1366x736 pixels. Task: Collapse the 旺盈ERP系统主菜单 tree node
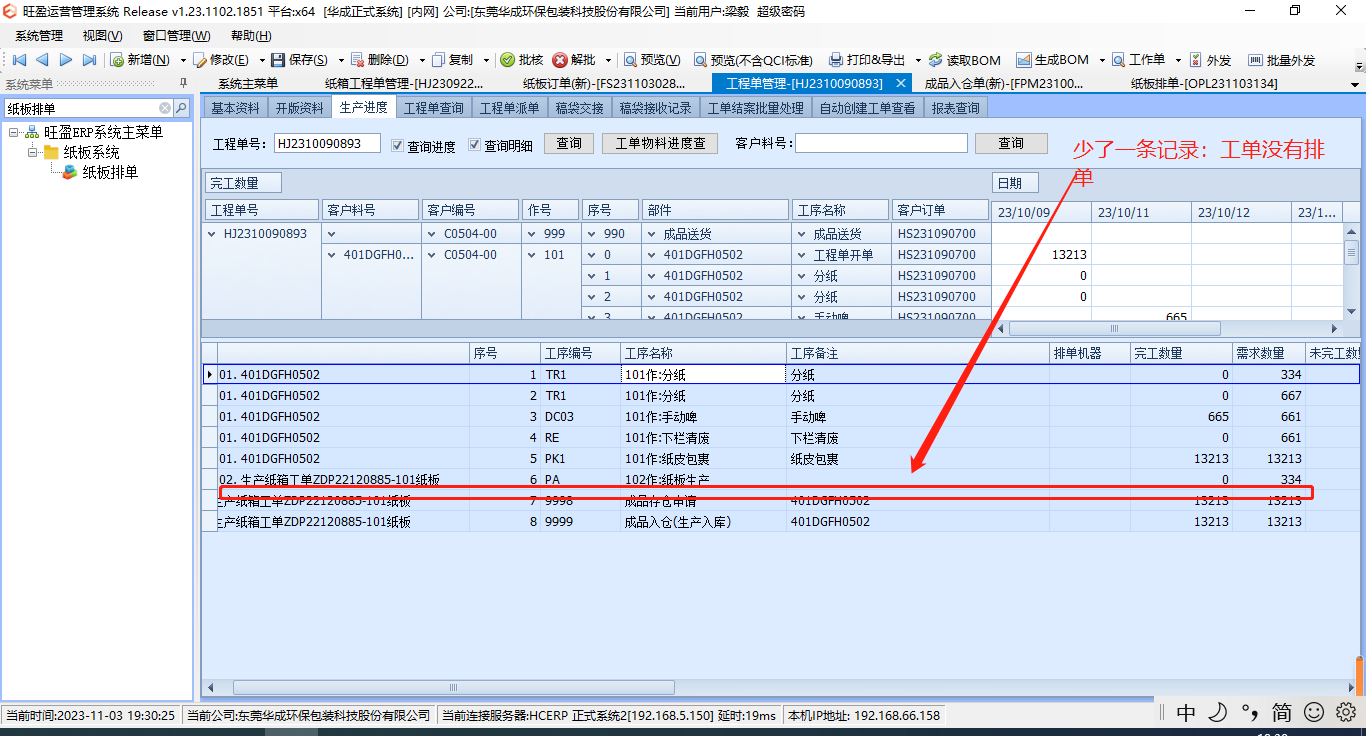14,132
